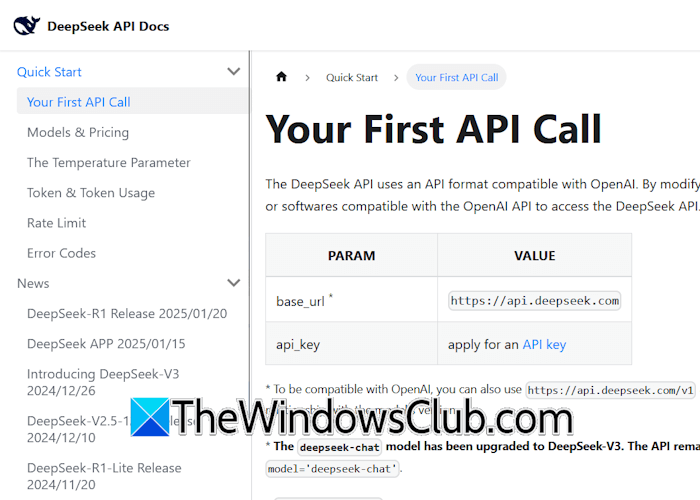Open the Quick Start sidebar category
Image resolution: width=700 pixels, height=500 pixels.
(x=49, y=72)
